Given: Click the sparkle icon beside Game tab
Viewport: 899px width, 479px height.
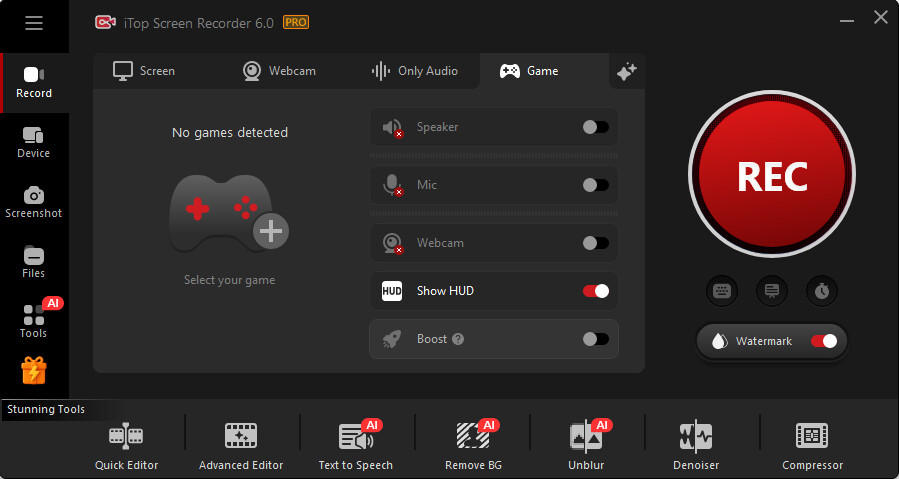Looking at the screenshot, I should pos(627,71).
